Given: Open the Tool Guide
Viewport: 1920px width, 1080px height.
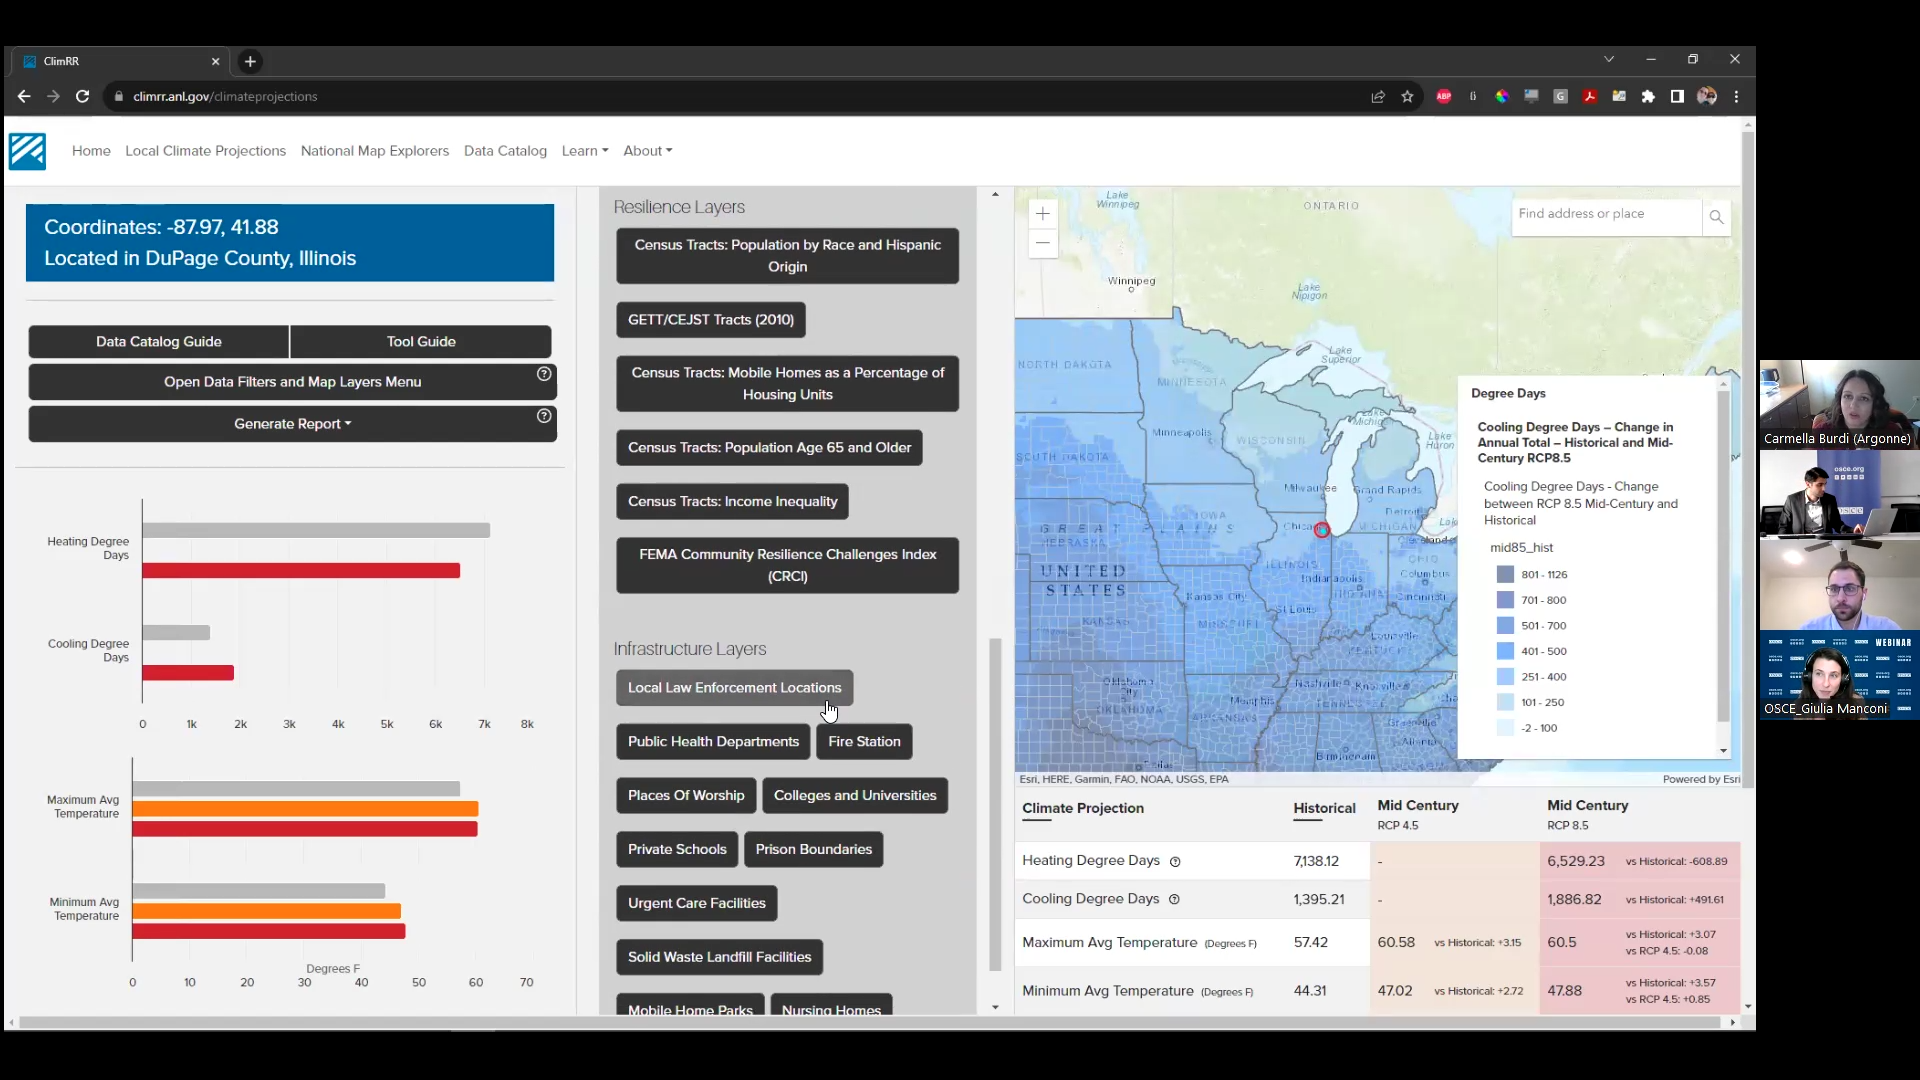Looking at the screenshot, I should coord(421,342).
